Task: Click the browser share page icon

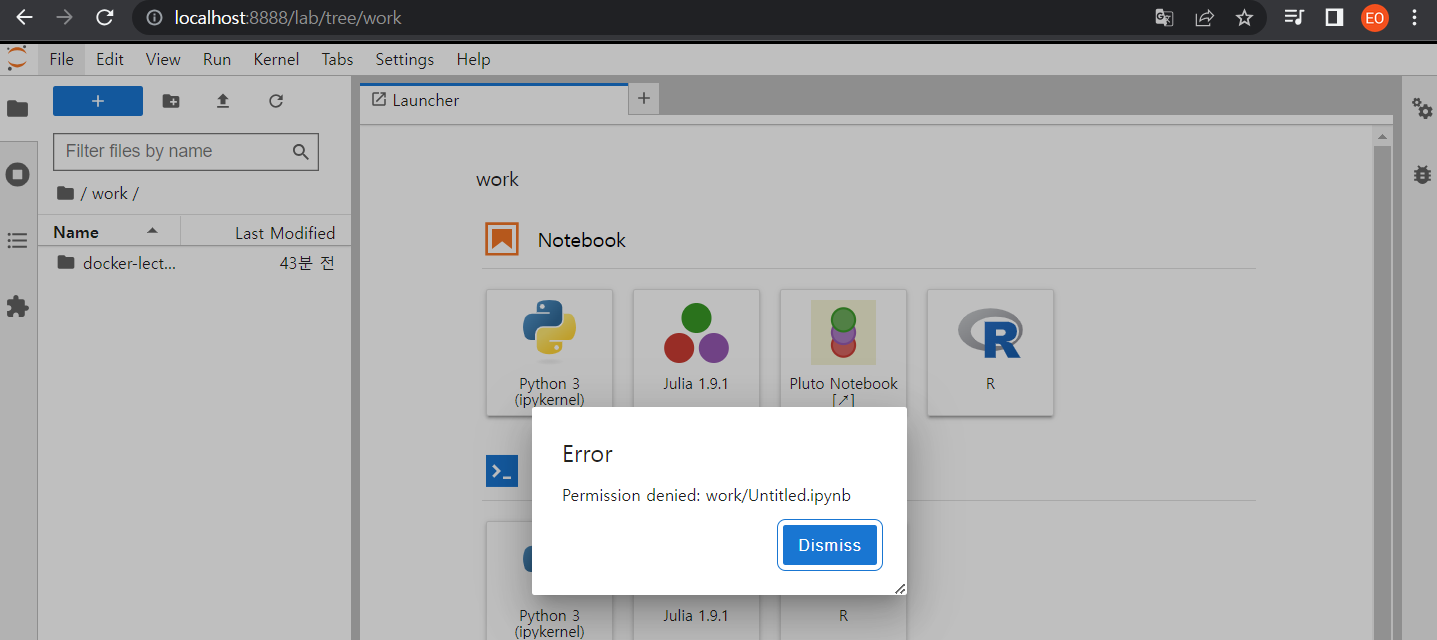Action: 1205,18
